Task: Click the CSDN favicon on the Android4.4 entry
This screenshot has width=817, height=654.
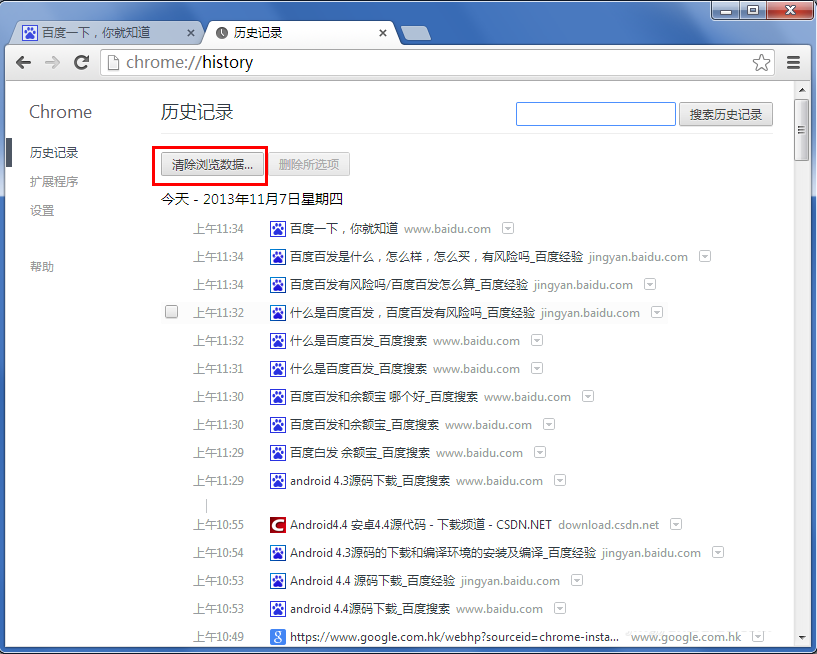Action: (x=278, y=525)
